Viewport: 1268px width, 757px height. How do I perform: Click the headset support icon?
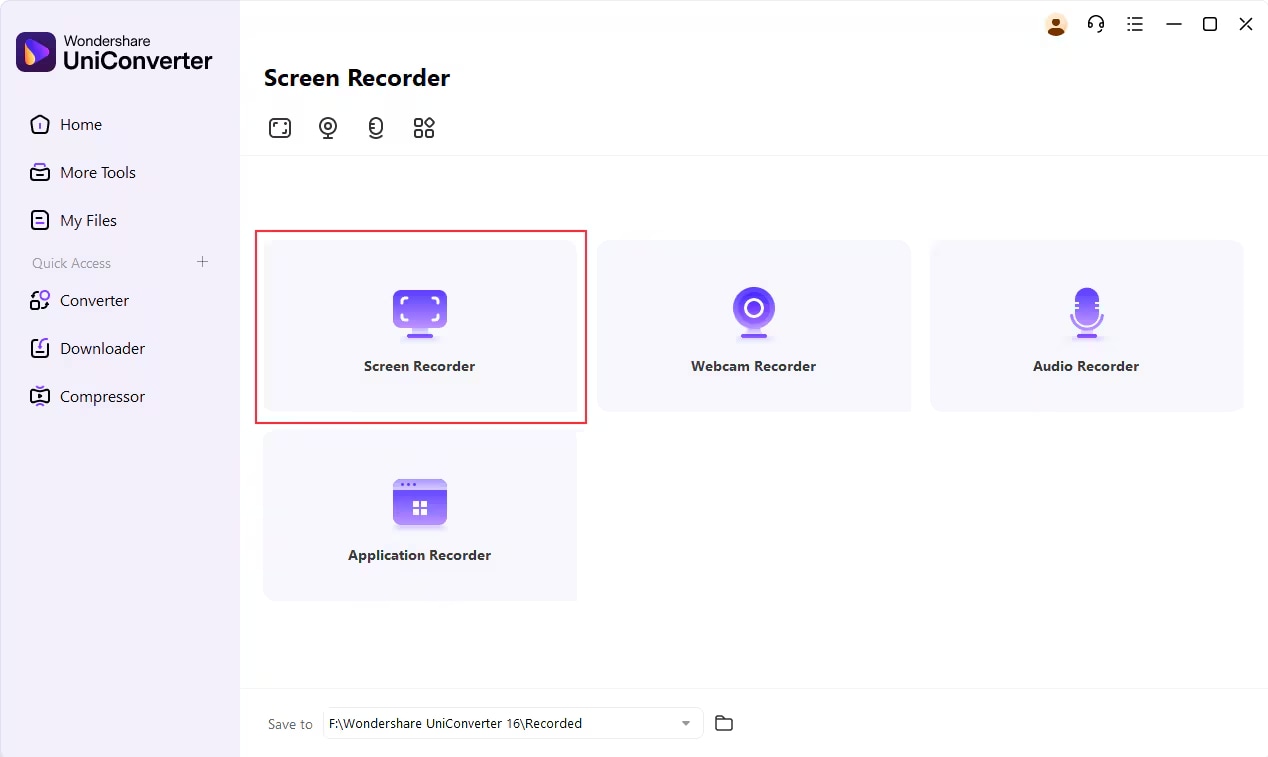tap(1096, 24)
